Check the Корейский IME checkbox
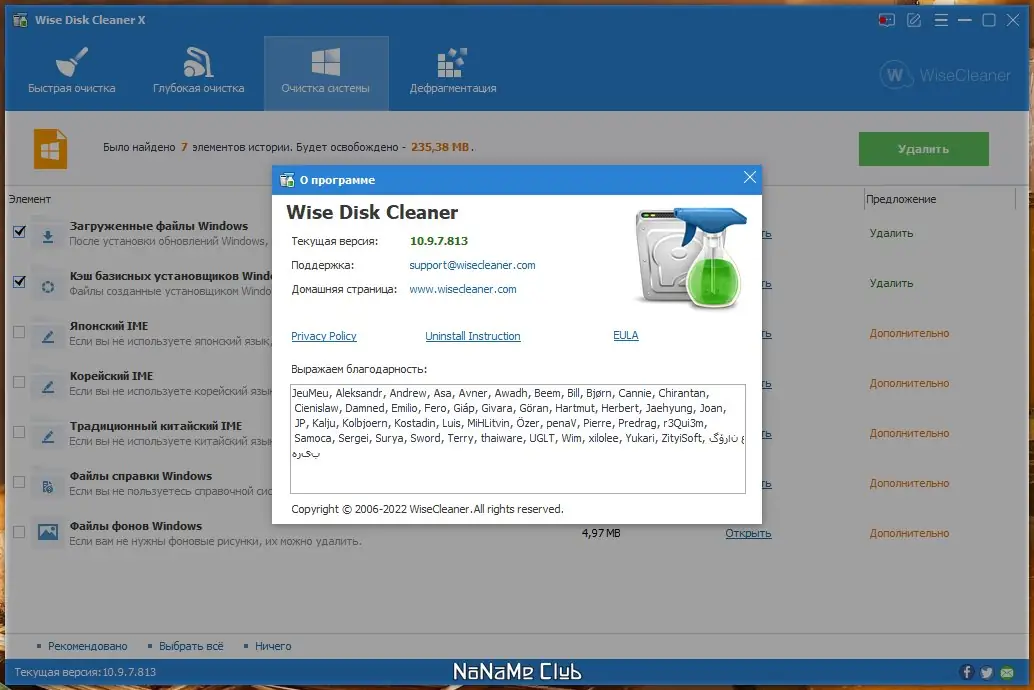The image size is (1034, 690). (x=19, y=382)
